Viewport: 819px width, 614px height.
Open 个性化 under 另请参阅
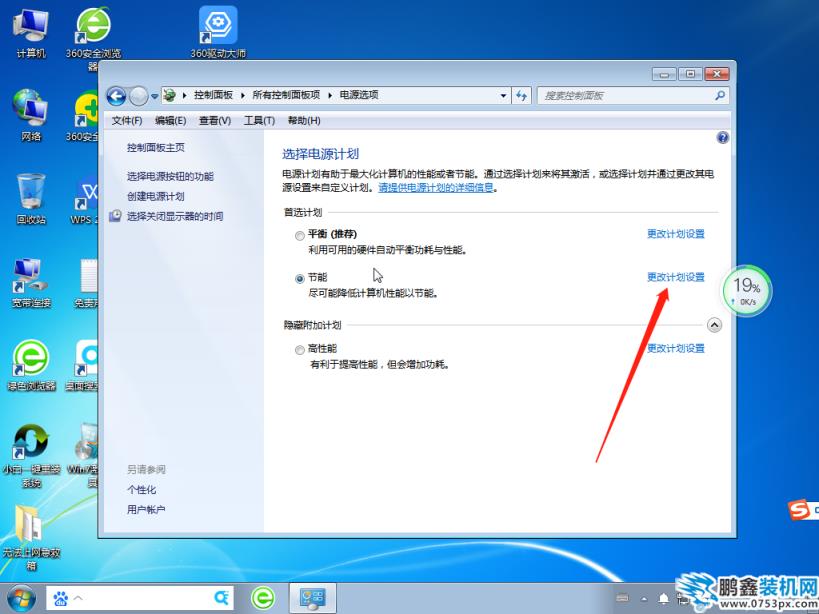click(141, 490)
